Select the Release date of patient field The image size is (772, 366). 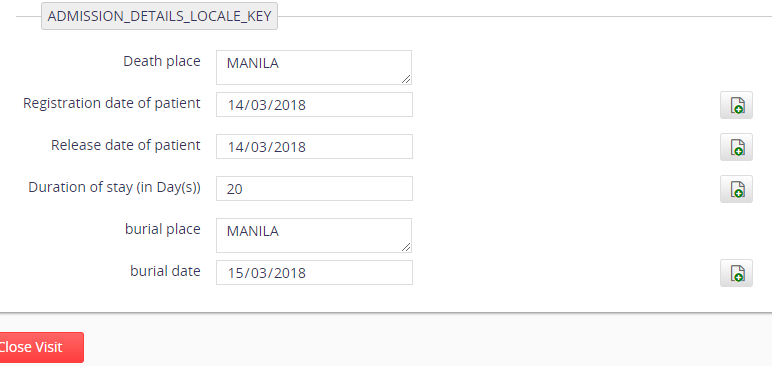[x=314, y=146]
